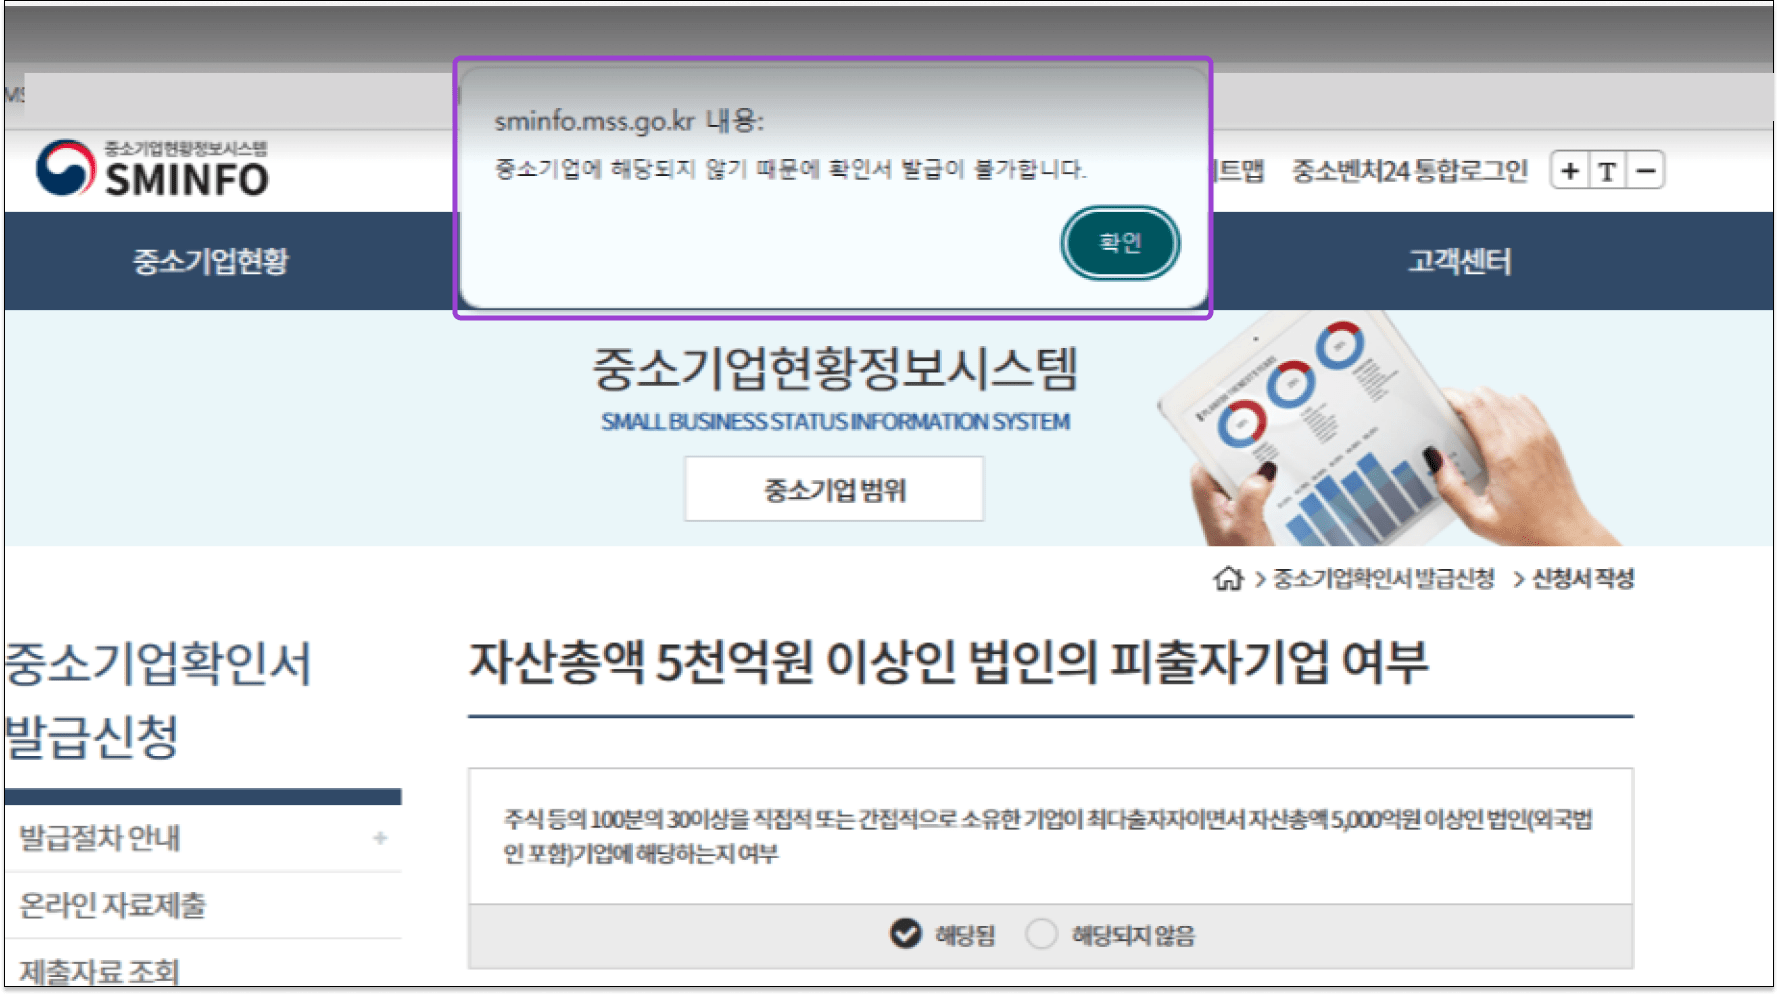Image resolution: width=1778 pixels, height=995 pixels.
Task: Expand the 발급절차 안내 section
Action: point(381,838)
